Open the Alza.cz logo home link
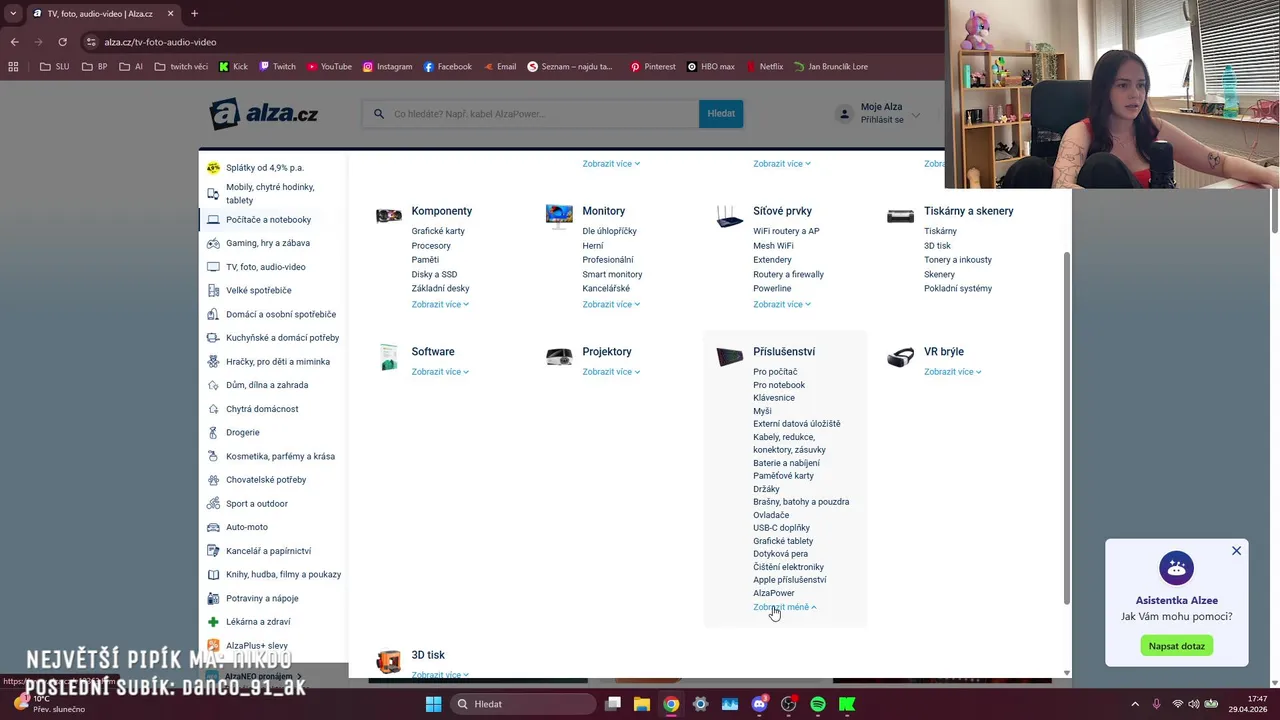1280x720 pixels. (263, 114)
